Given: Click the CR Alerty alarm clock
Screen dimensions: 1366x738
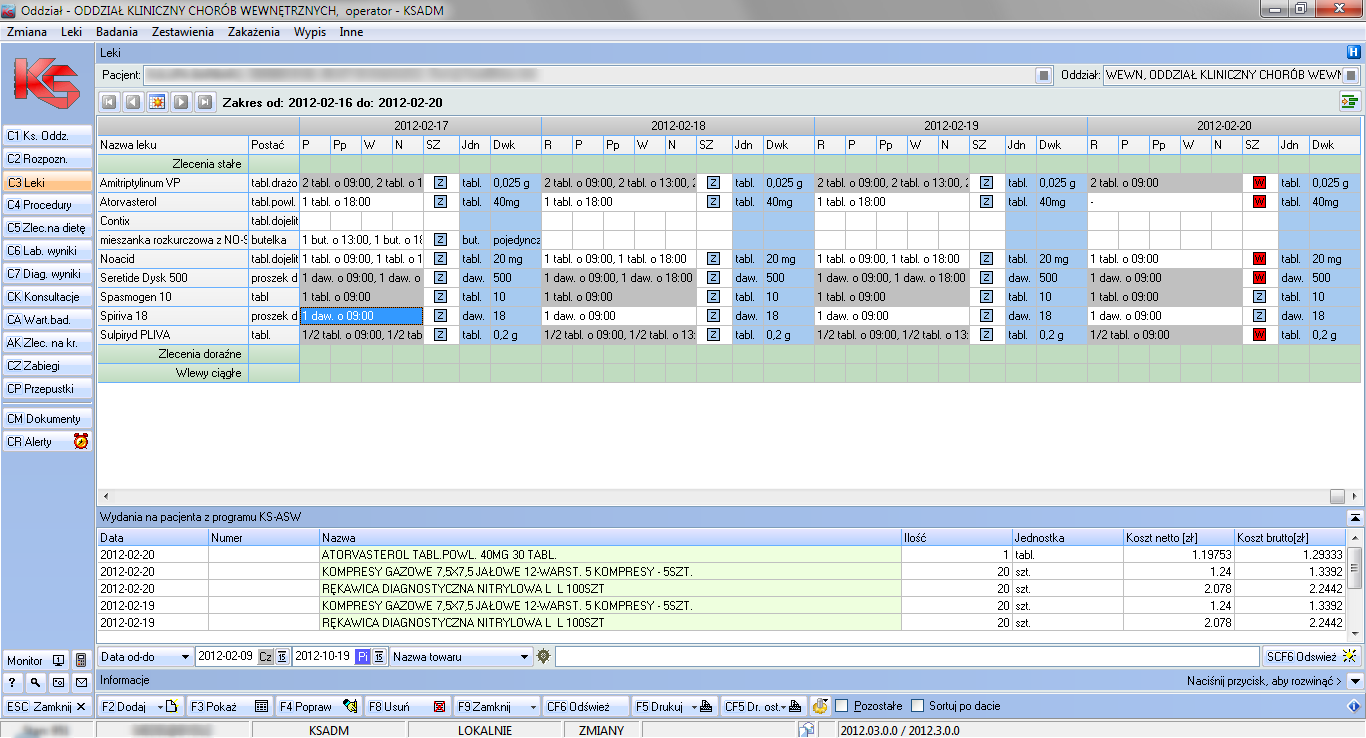Looking at the screenshot, I should coord(81,441).
